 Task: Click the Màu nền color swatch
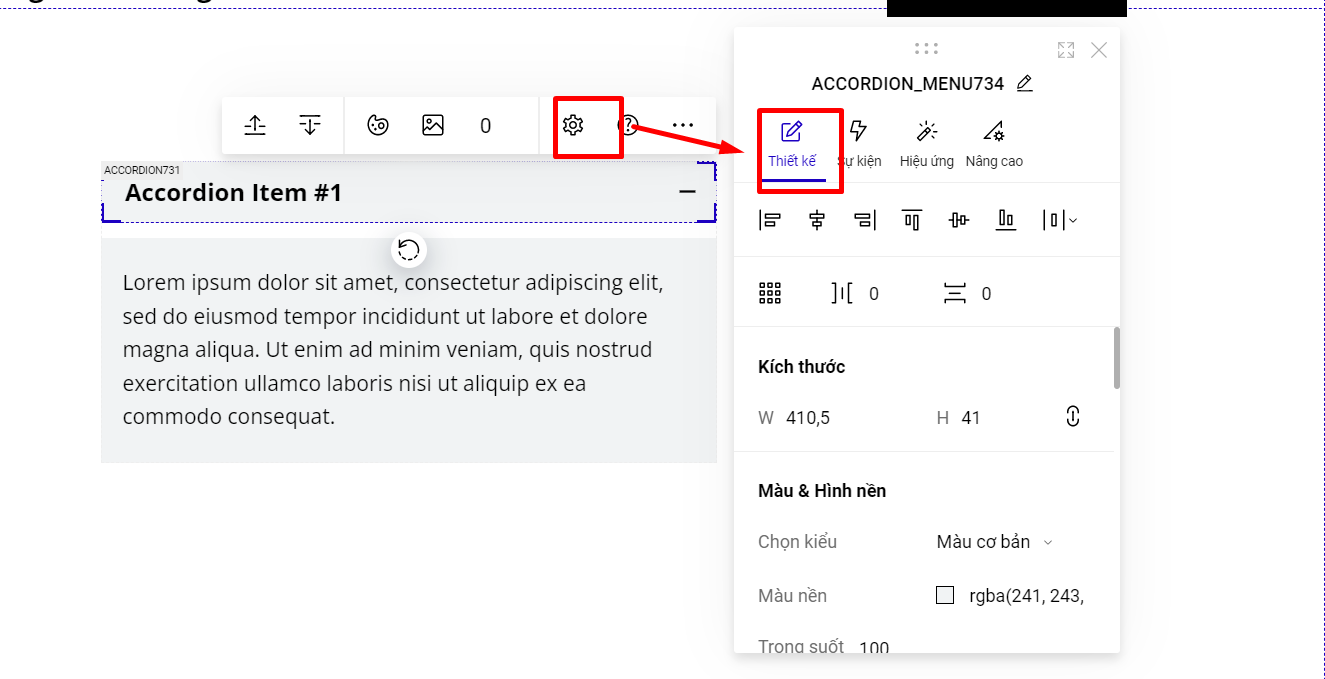tap(945, 596)
